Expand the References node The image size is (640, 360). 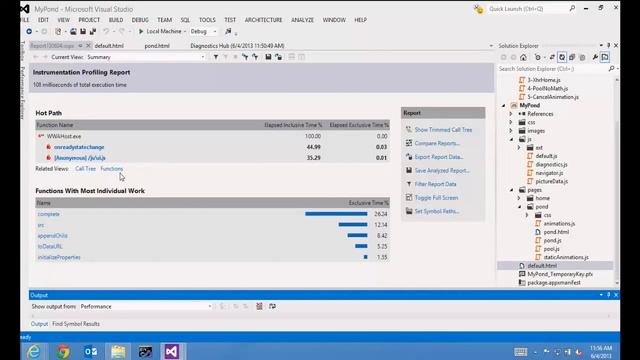point(511,114)
